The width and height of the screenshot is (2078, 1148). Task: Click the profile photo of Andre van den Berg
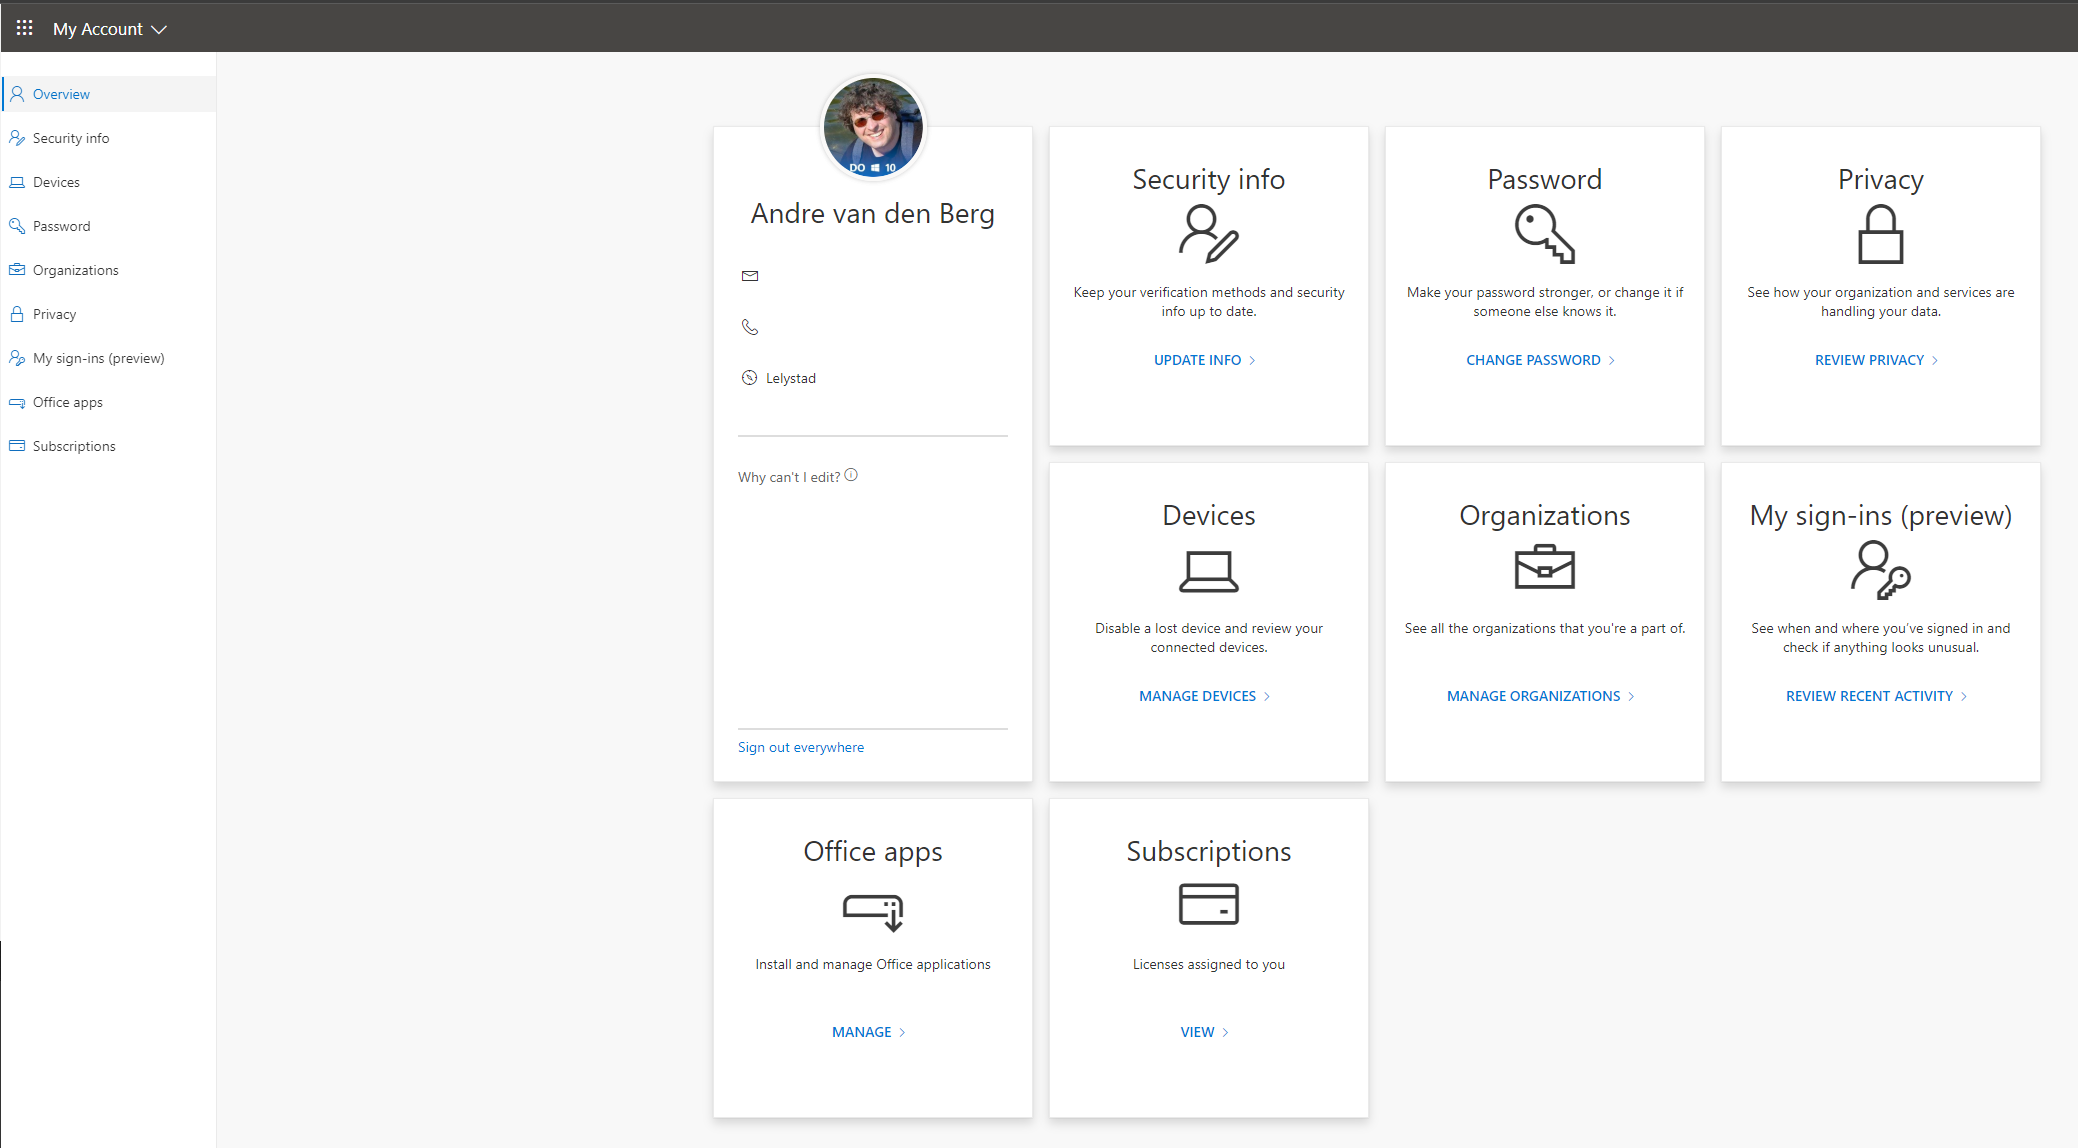pos(873,127)
